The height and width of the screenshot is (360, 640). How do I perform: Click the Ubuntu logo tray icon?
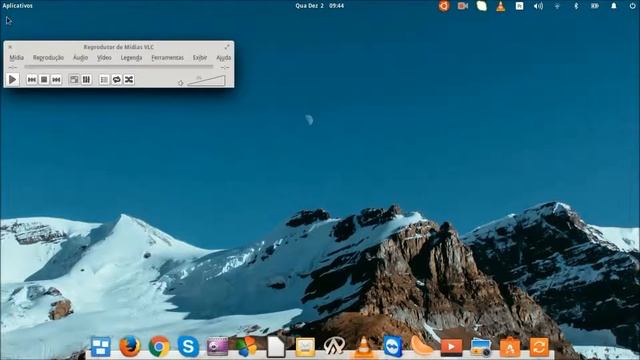coord(444,6)
